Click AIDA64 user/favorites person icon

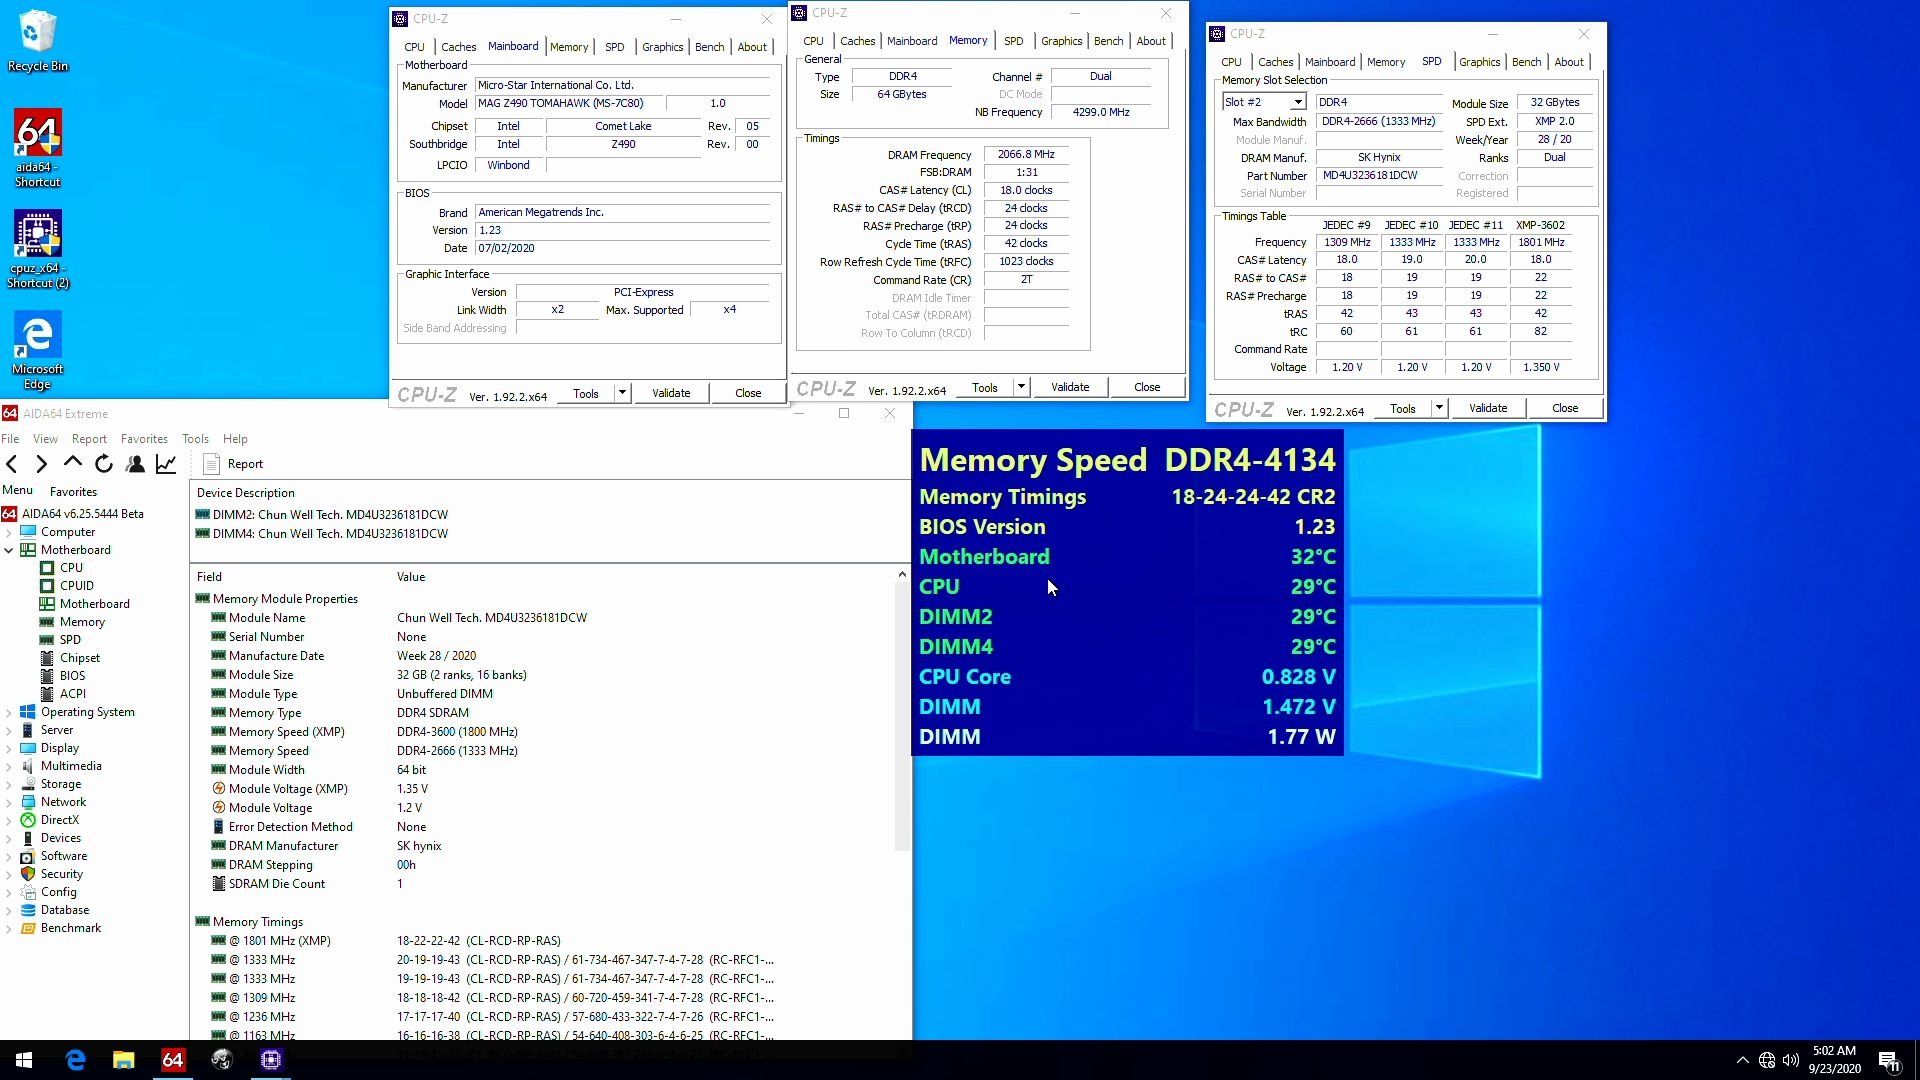[x=135, y=464]
